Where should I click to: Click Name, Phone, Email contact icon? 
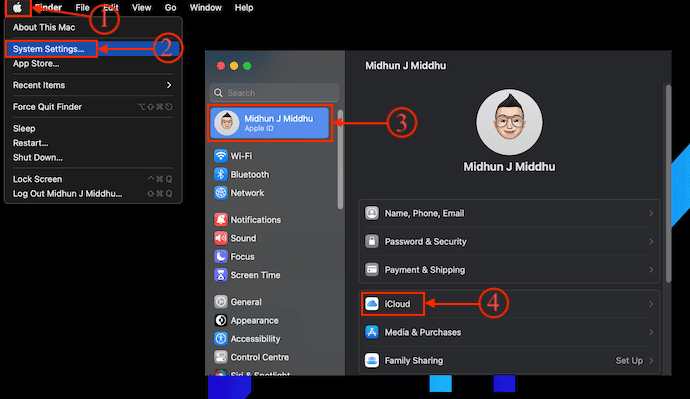pos(372,213)
